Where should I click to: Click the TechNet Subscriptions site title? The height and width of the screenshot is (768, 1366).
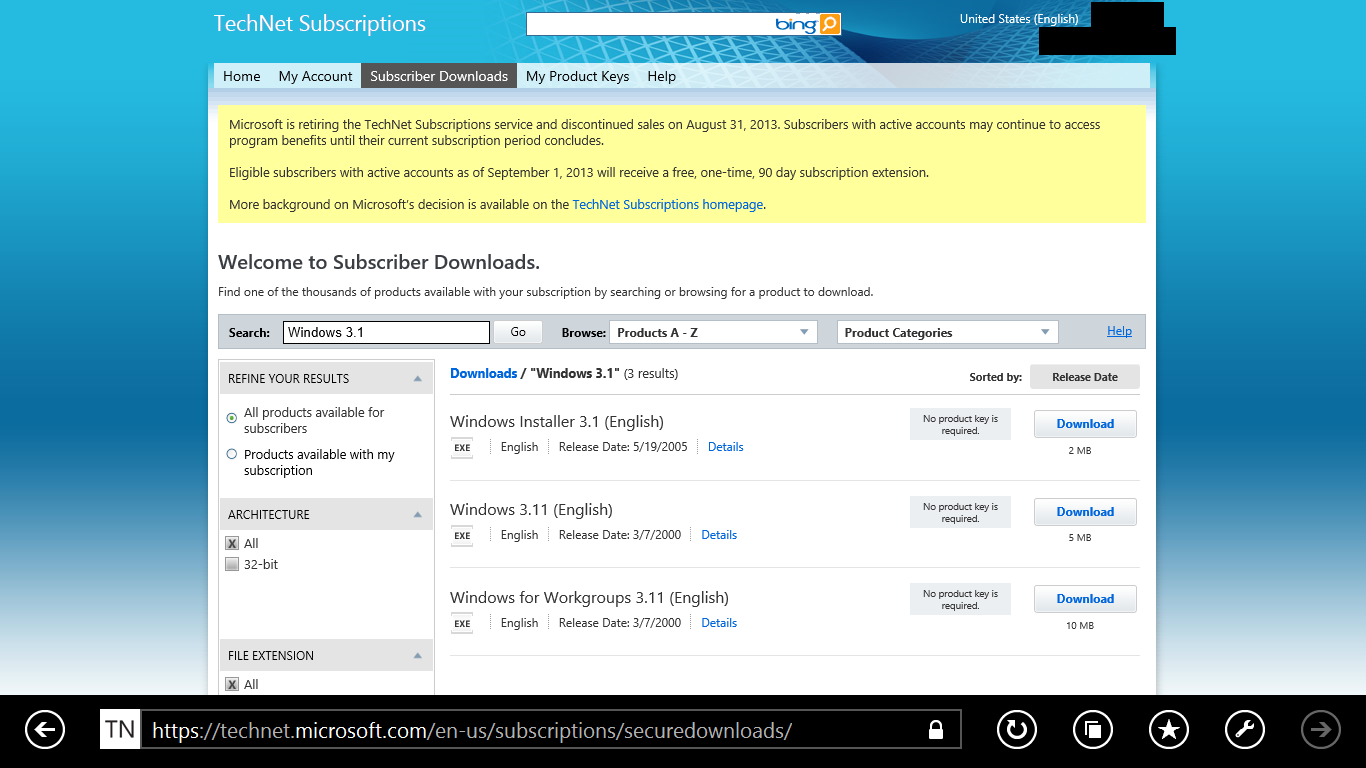coord(320,24)
